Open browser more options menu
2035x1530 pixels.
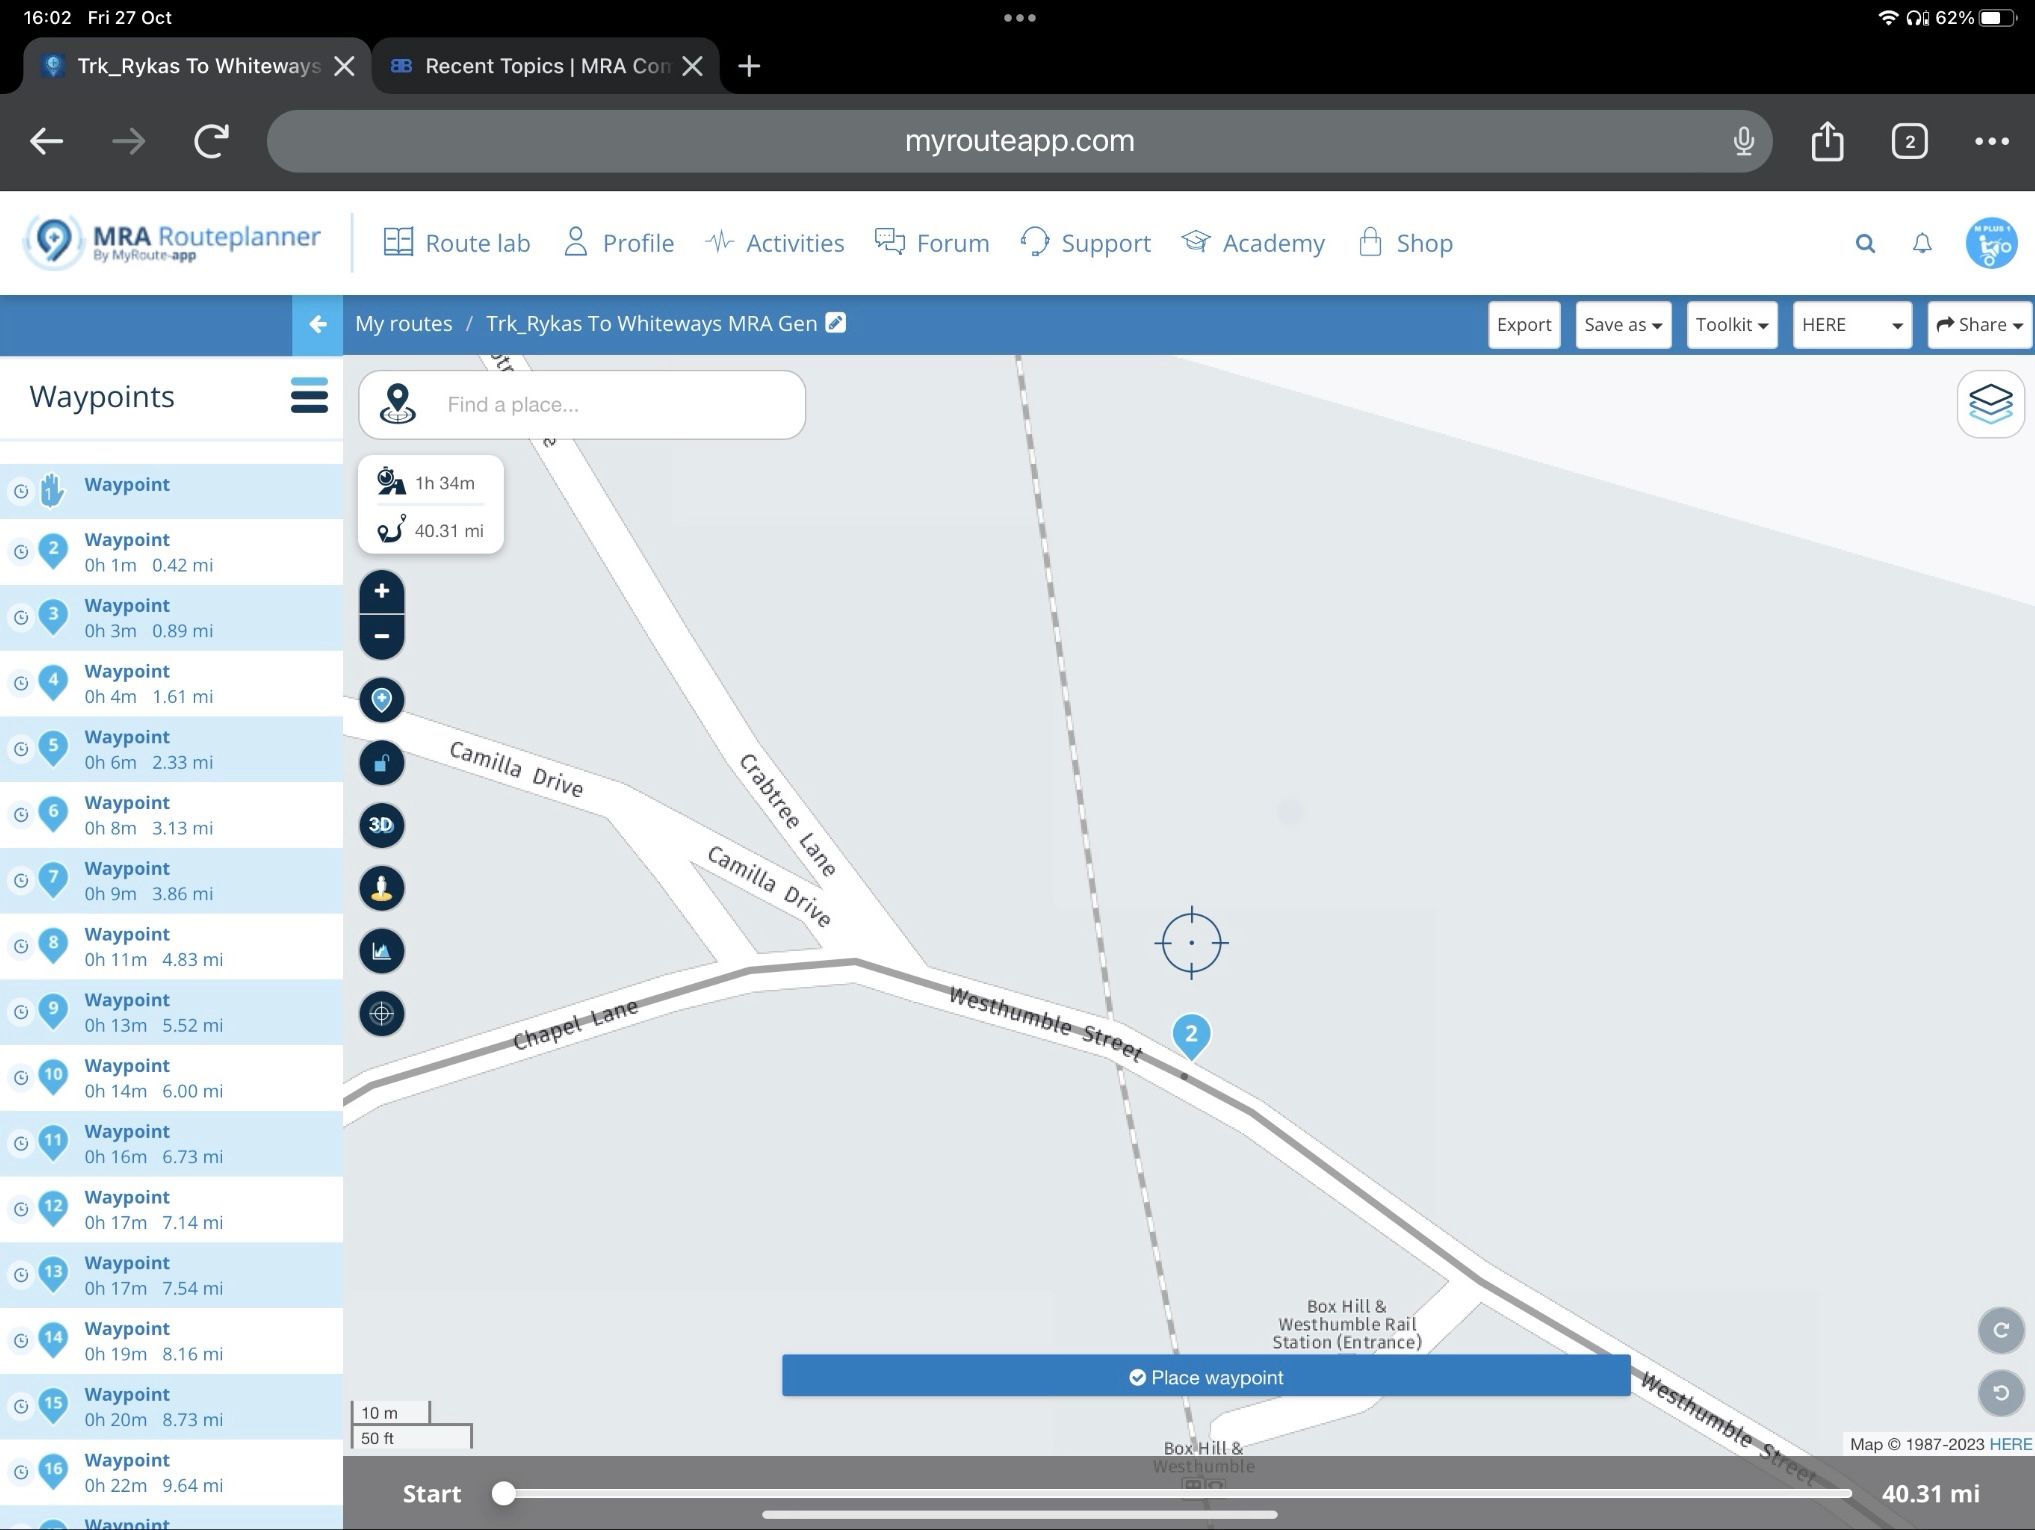[x=1991, y=141]
